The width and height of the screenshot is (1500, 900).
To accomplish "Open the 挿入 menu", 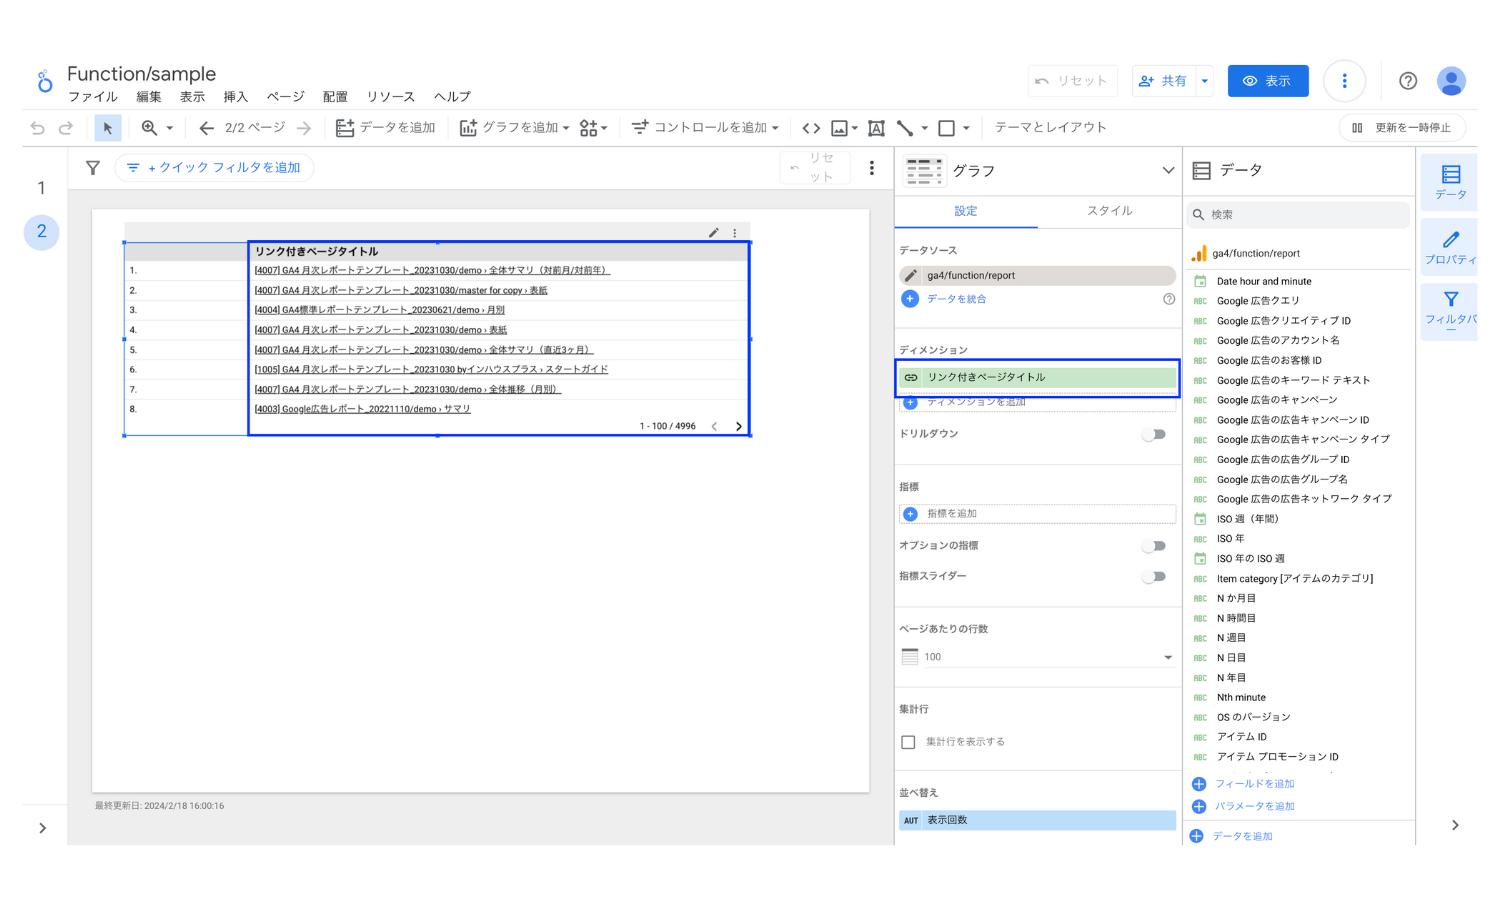I will click(x=236, y=97).
